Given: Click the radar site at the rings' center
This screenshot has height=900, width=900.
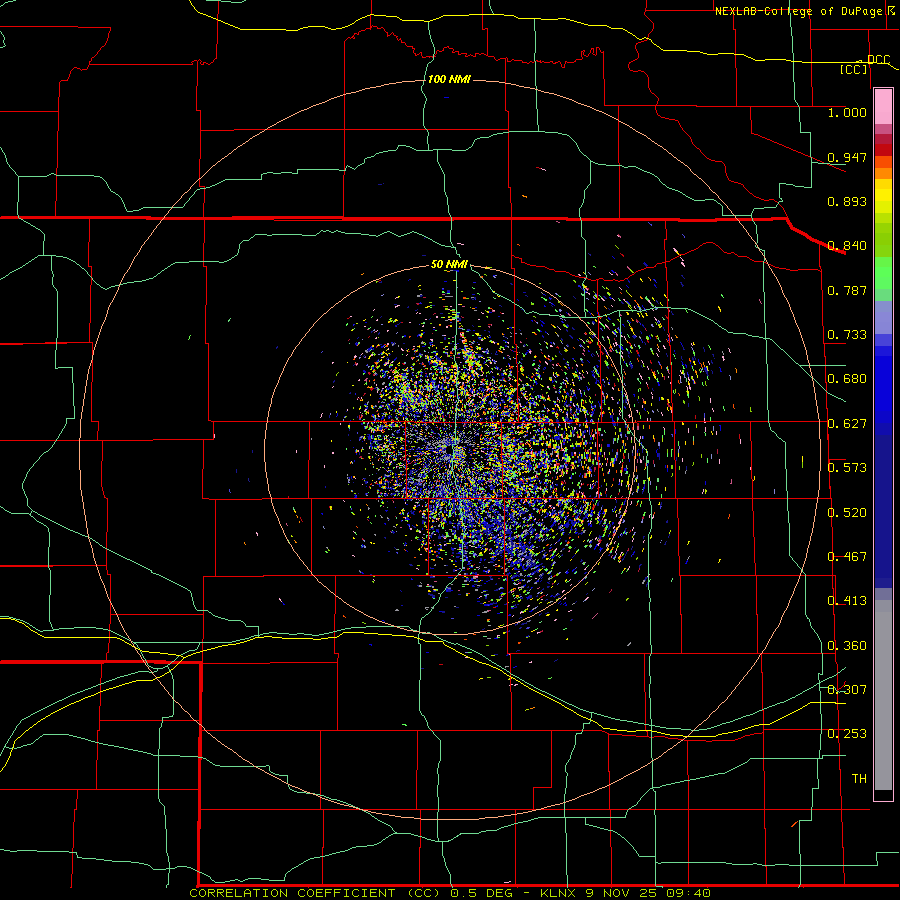Looking at the screenshot, I should click(x=449, y=451).
